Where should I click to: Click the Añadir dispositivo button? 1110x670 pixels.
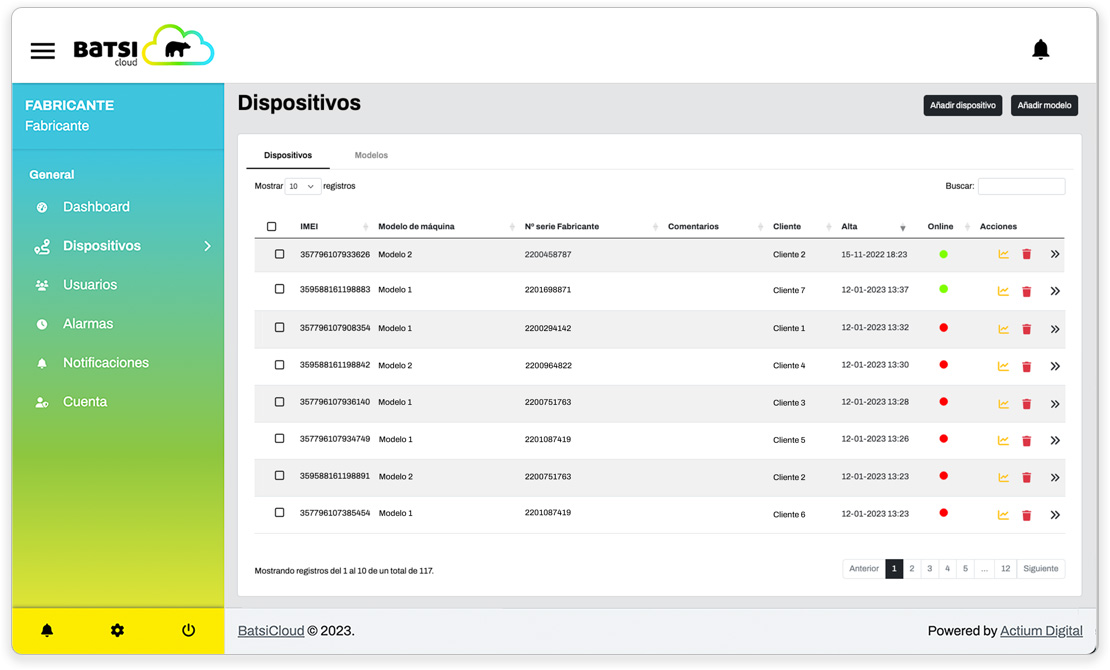tap(962, 106)
